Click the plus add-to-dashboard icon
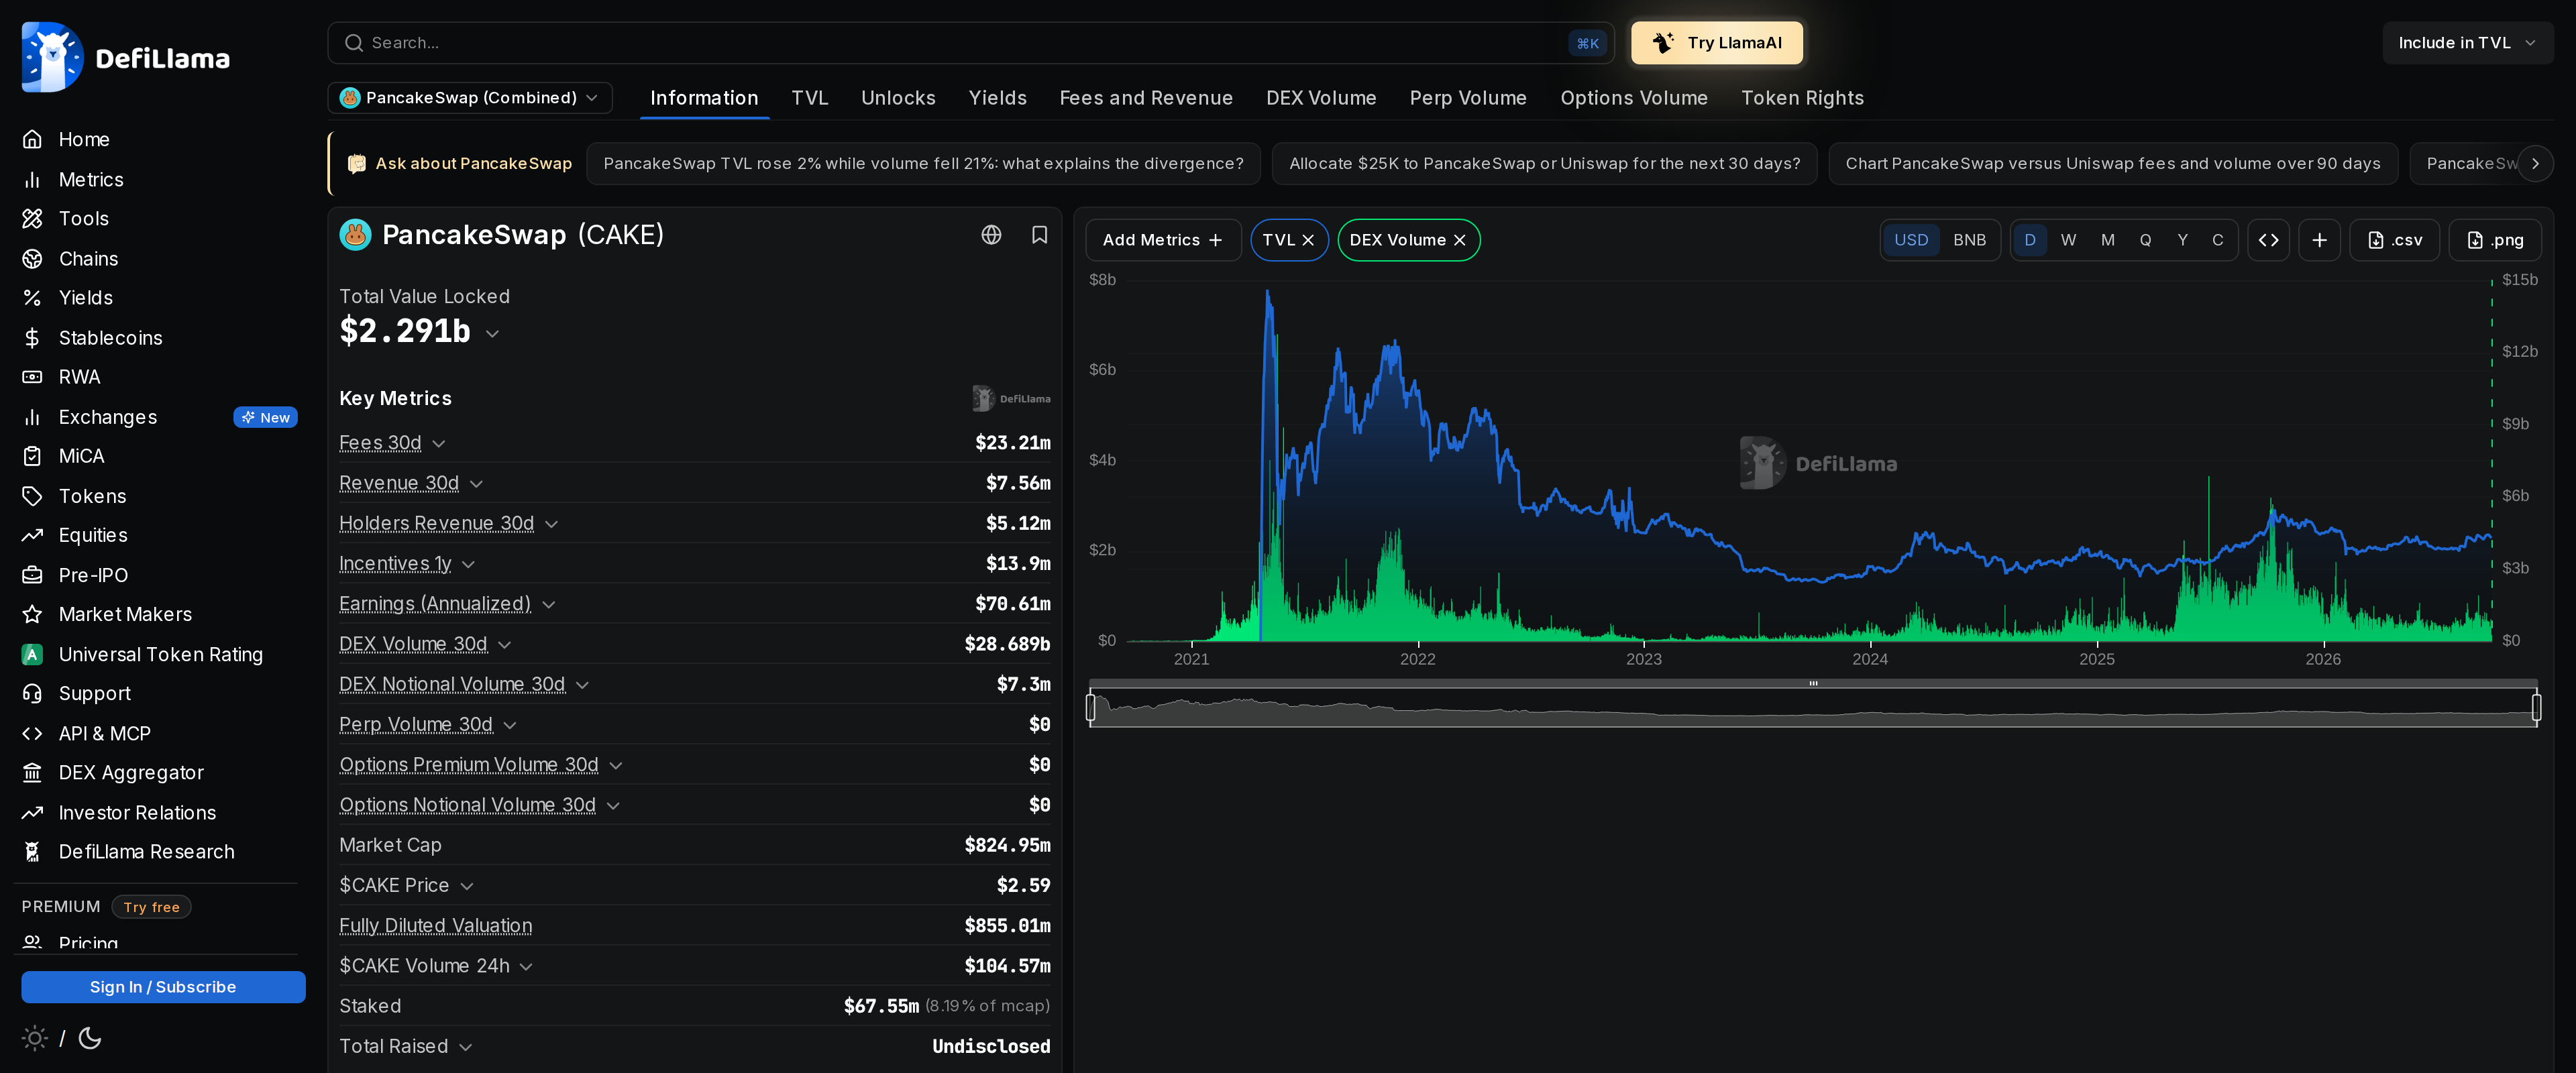 (x=2319, y=240)
